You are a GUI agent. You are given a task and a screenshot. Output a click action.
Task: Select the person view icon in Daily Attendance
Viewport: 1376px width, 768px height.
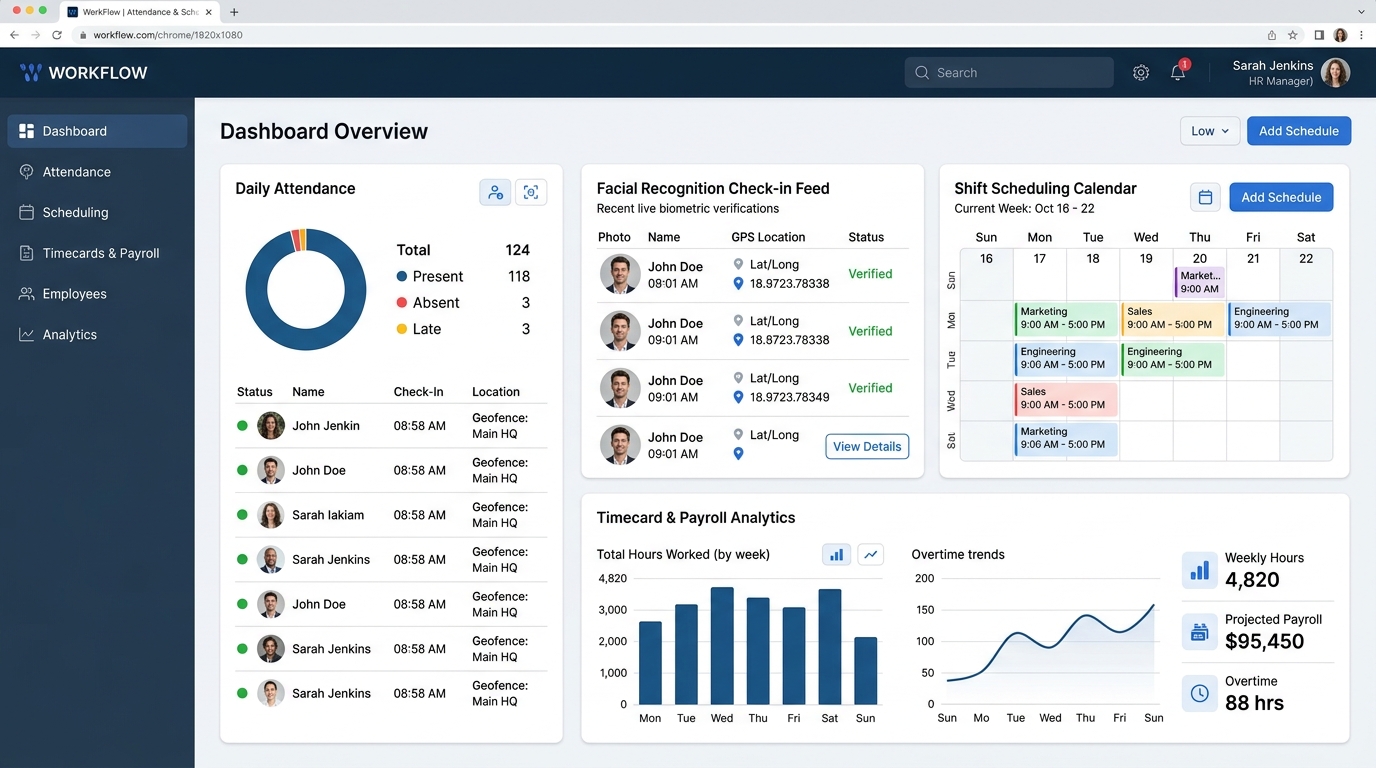pyautogui.click(x=495, y=192)
